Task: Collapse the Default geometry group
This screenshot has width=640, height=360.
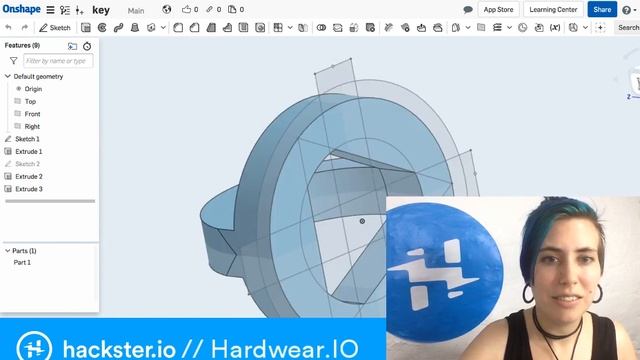Action: coord(7,76)
